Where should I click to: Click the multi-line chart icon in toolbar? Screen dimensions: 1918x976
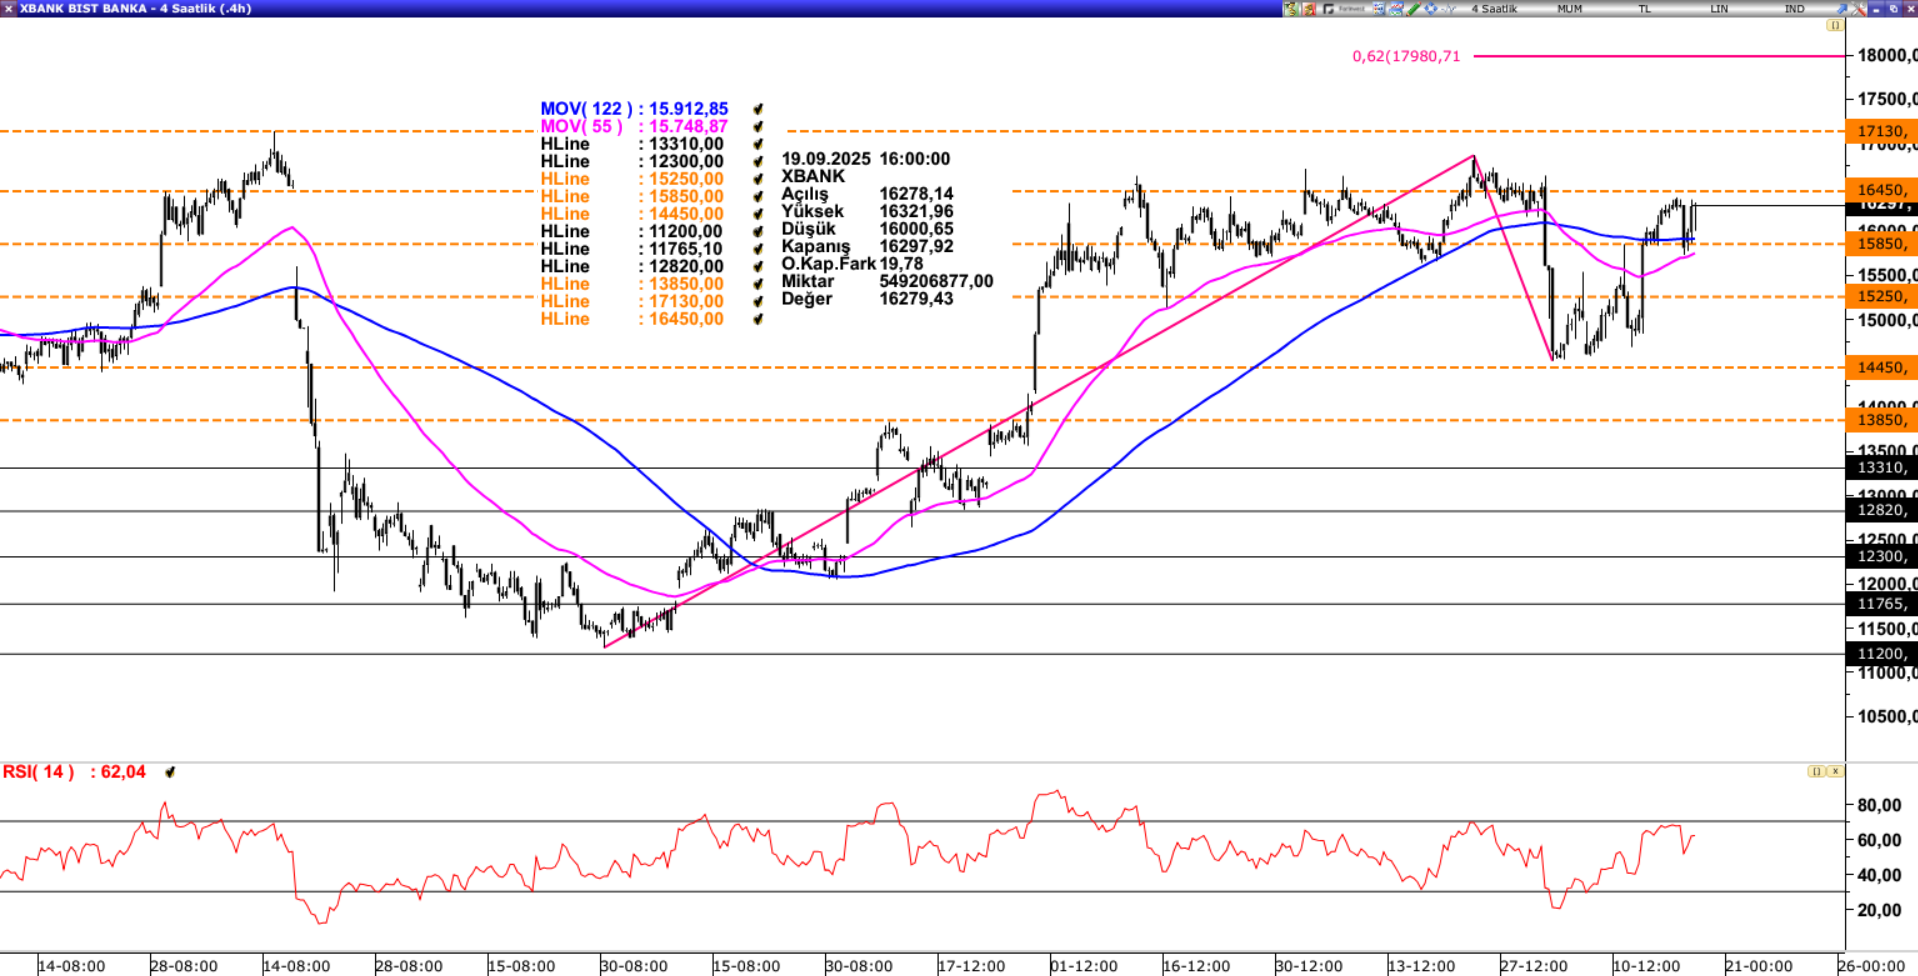(x=1396, y=9)
